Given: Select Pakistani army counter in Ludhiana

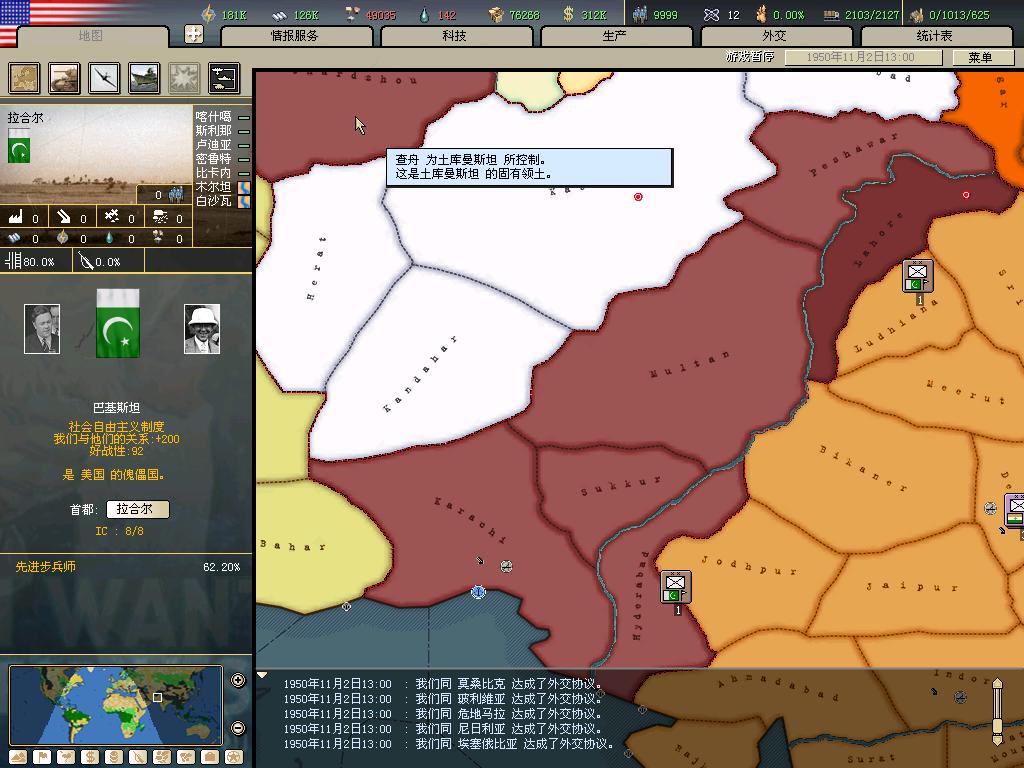Looking at the screenshot, I should [x=918, y=276].
